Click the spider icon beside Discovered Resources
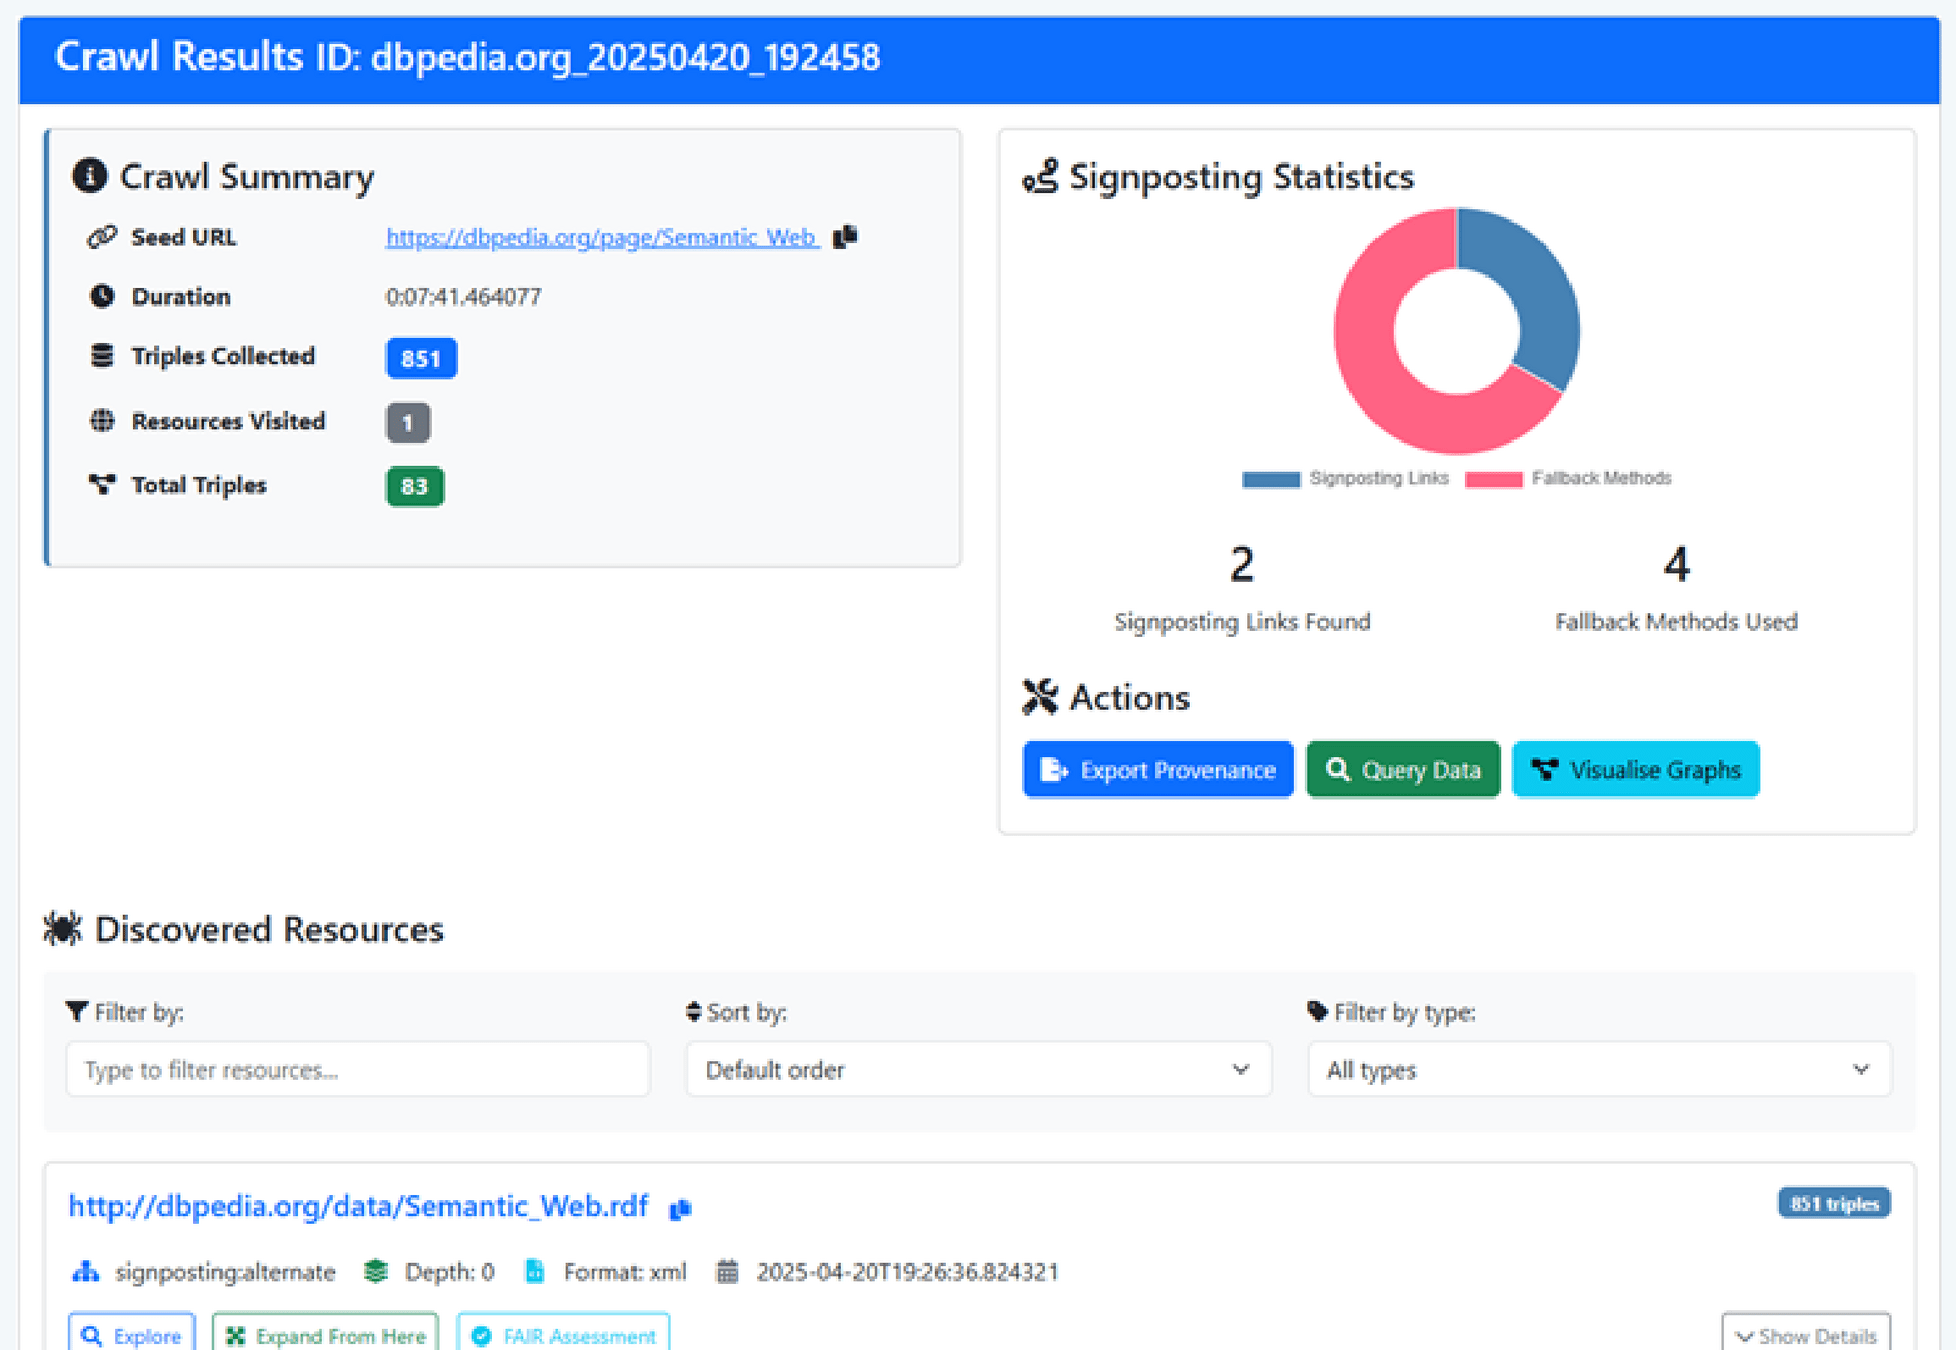 coord(62,929)
